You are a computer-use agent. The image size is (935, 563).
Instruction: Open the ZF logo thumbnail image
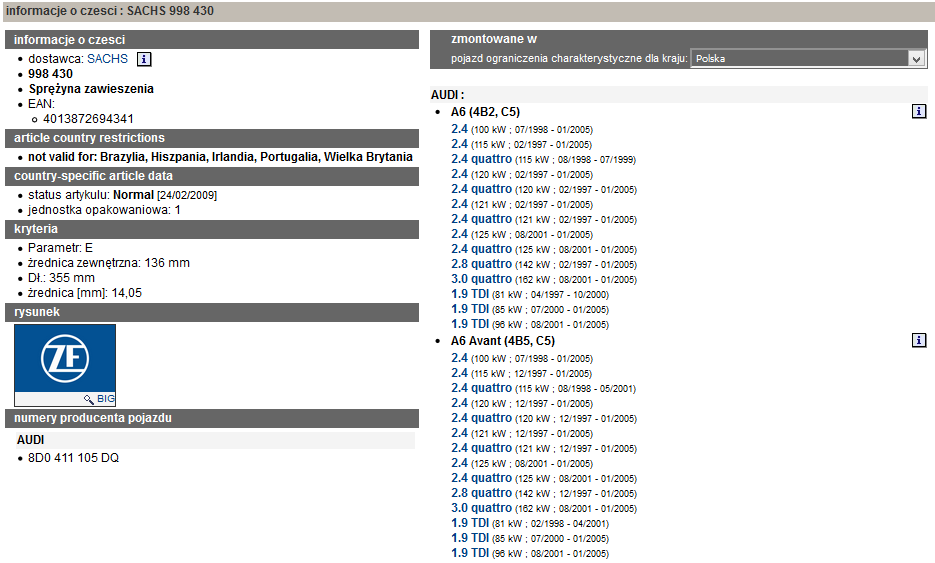tap(65, 358)
